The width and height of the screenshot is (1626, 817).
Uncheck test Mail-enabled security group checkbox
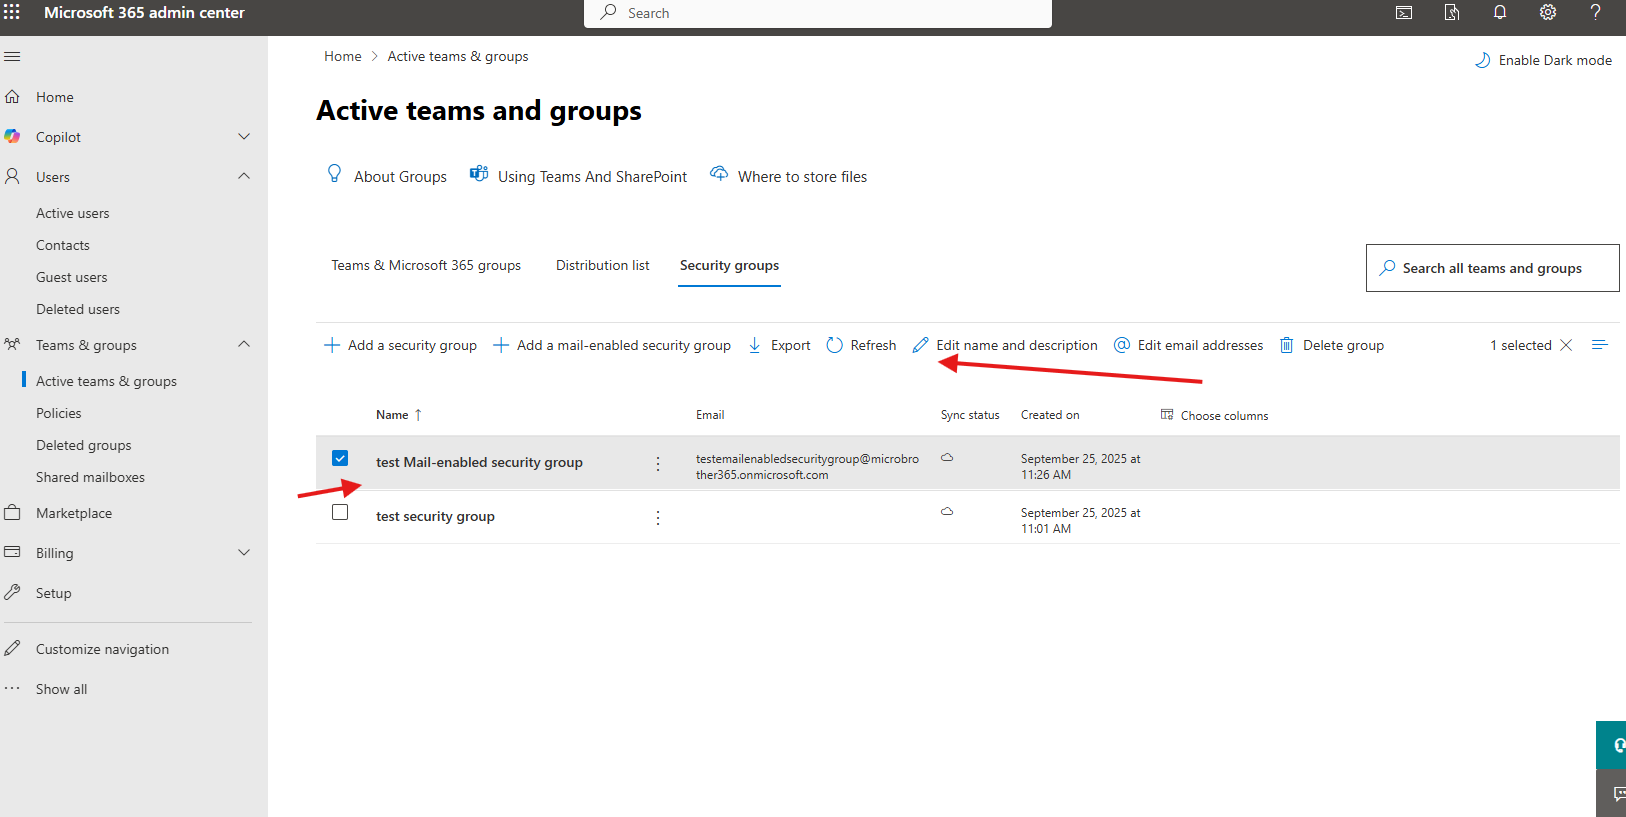(340, 458)
